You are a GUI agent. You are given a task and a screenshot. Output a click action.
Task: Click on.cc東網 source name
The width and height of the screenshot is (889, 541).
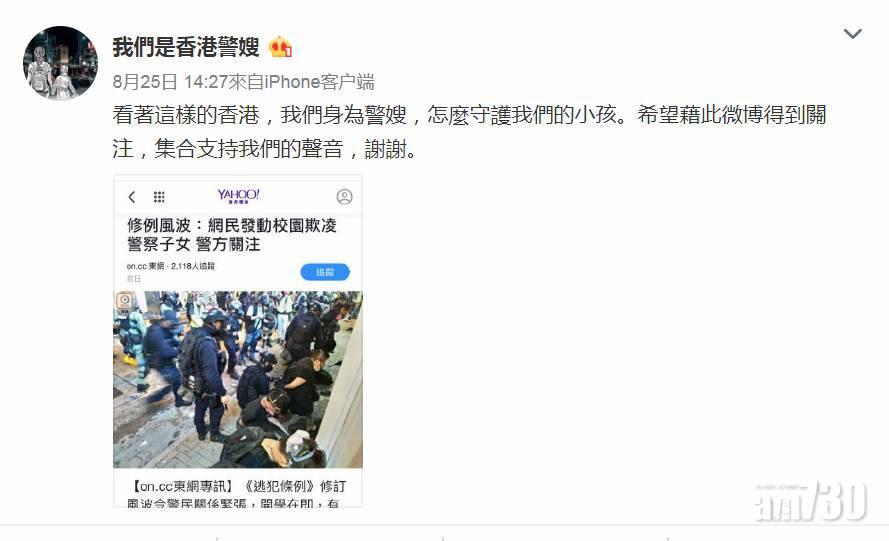point(145,266)
